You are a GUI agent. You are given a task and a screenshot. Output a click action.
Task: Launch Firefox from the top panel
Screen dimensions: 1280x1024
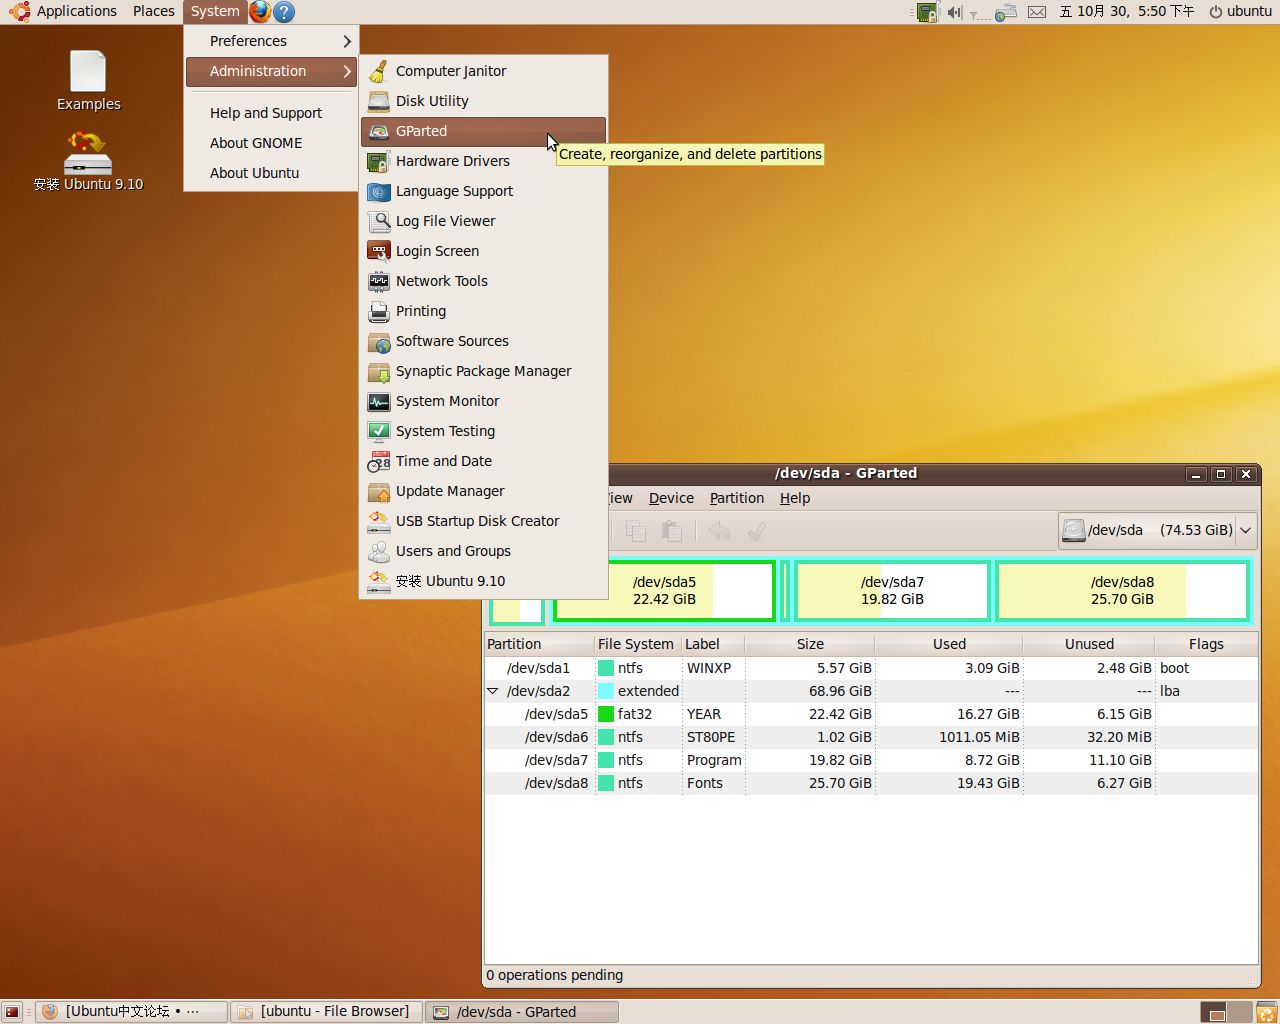point(260,11)
